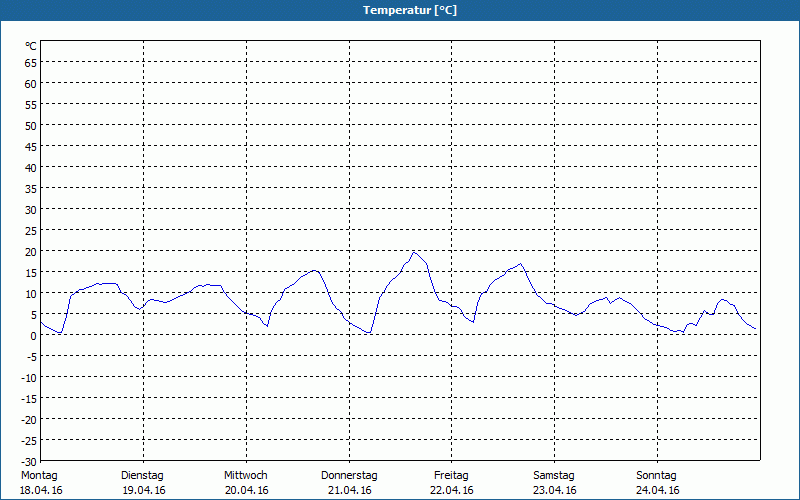Click the Samstag day label

[554, 476]
